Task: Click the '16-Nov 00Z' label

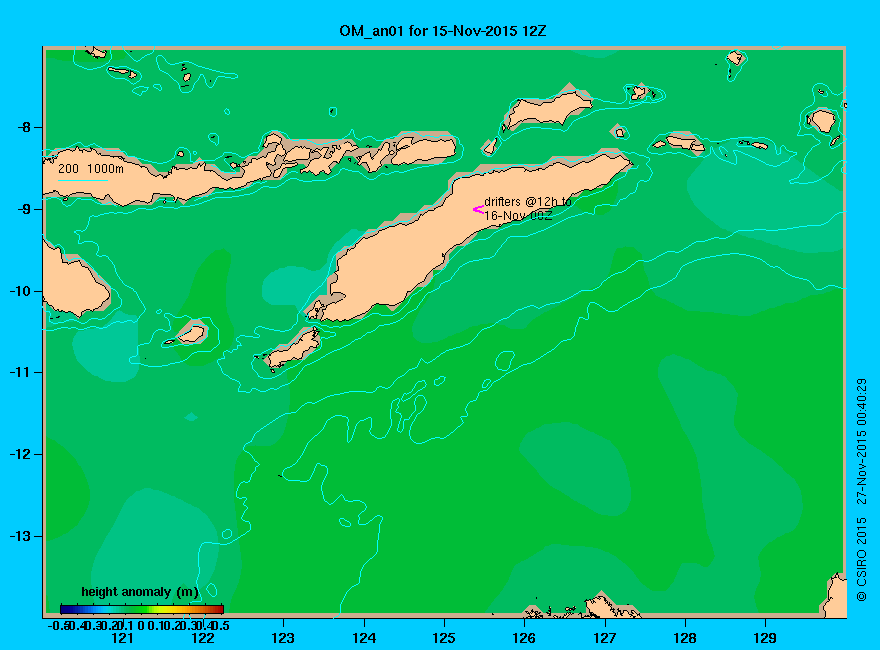Action: click(519, 216)
